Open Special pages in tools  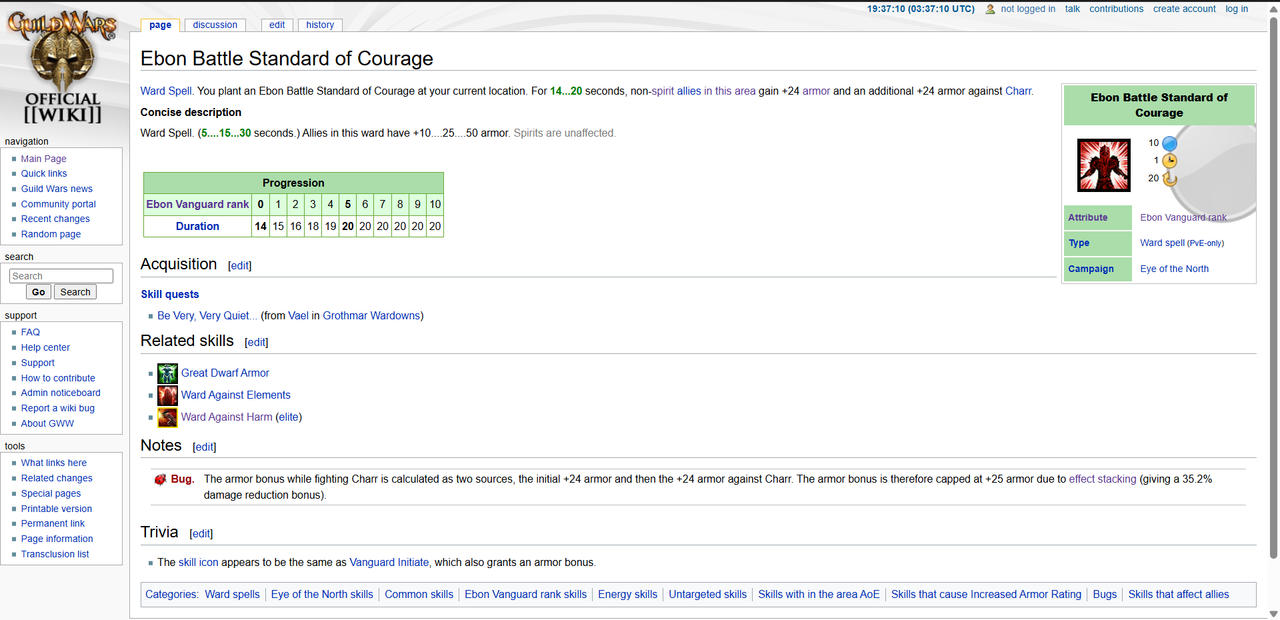tap(51, 494)
